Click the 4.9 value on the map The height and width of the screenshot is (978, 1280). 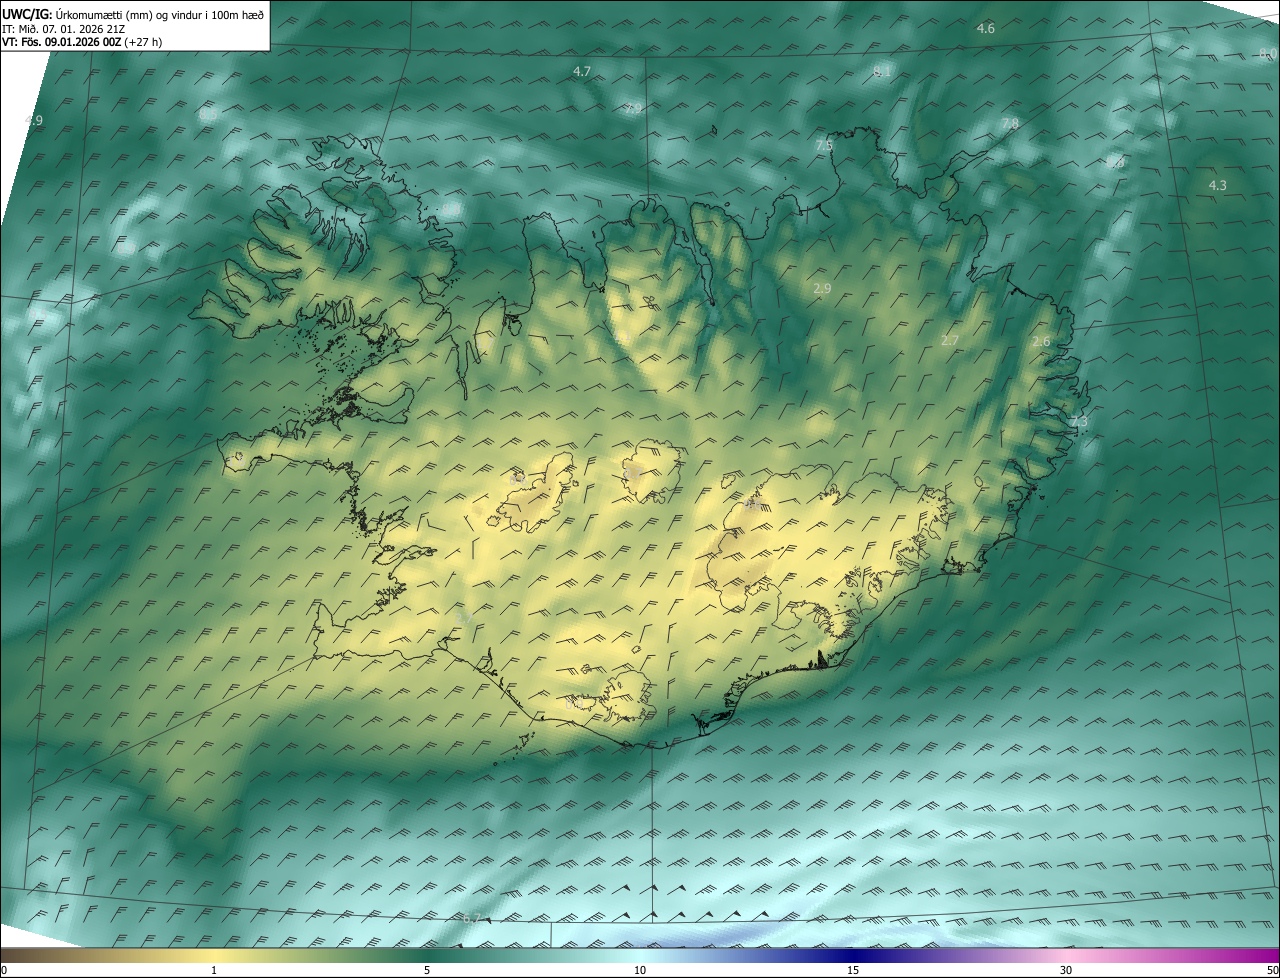[x=34, y=121]
